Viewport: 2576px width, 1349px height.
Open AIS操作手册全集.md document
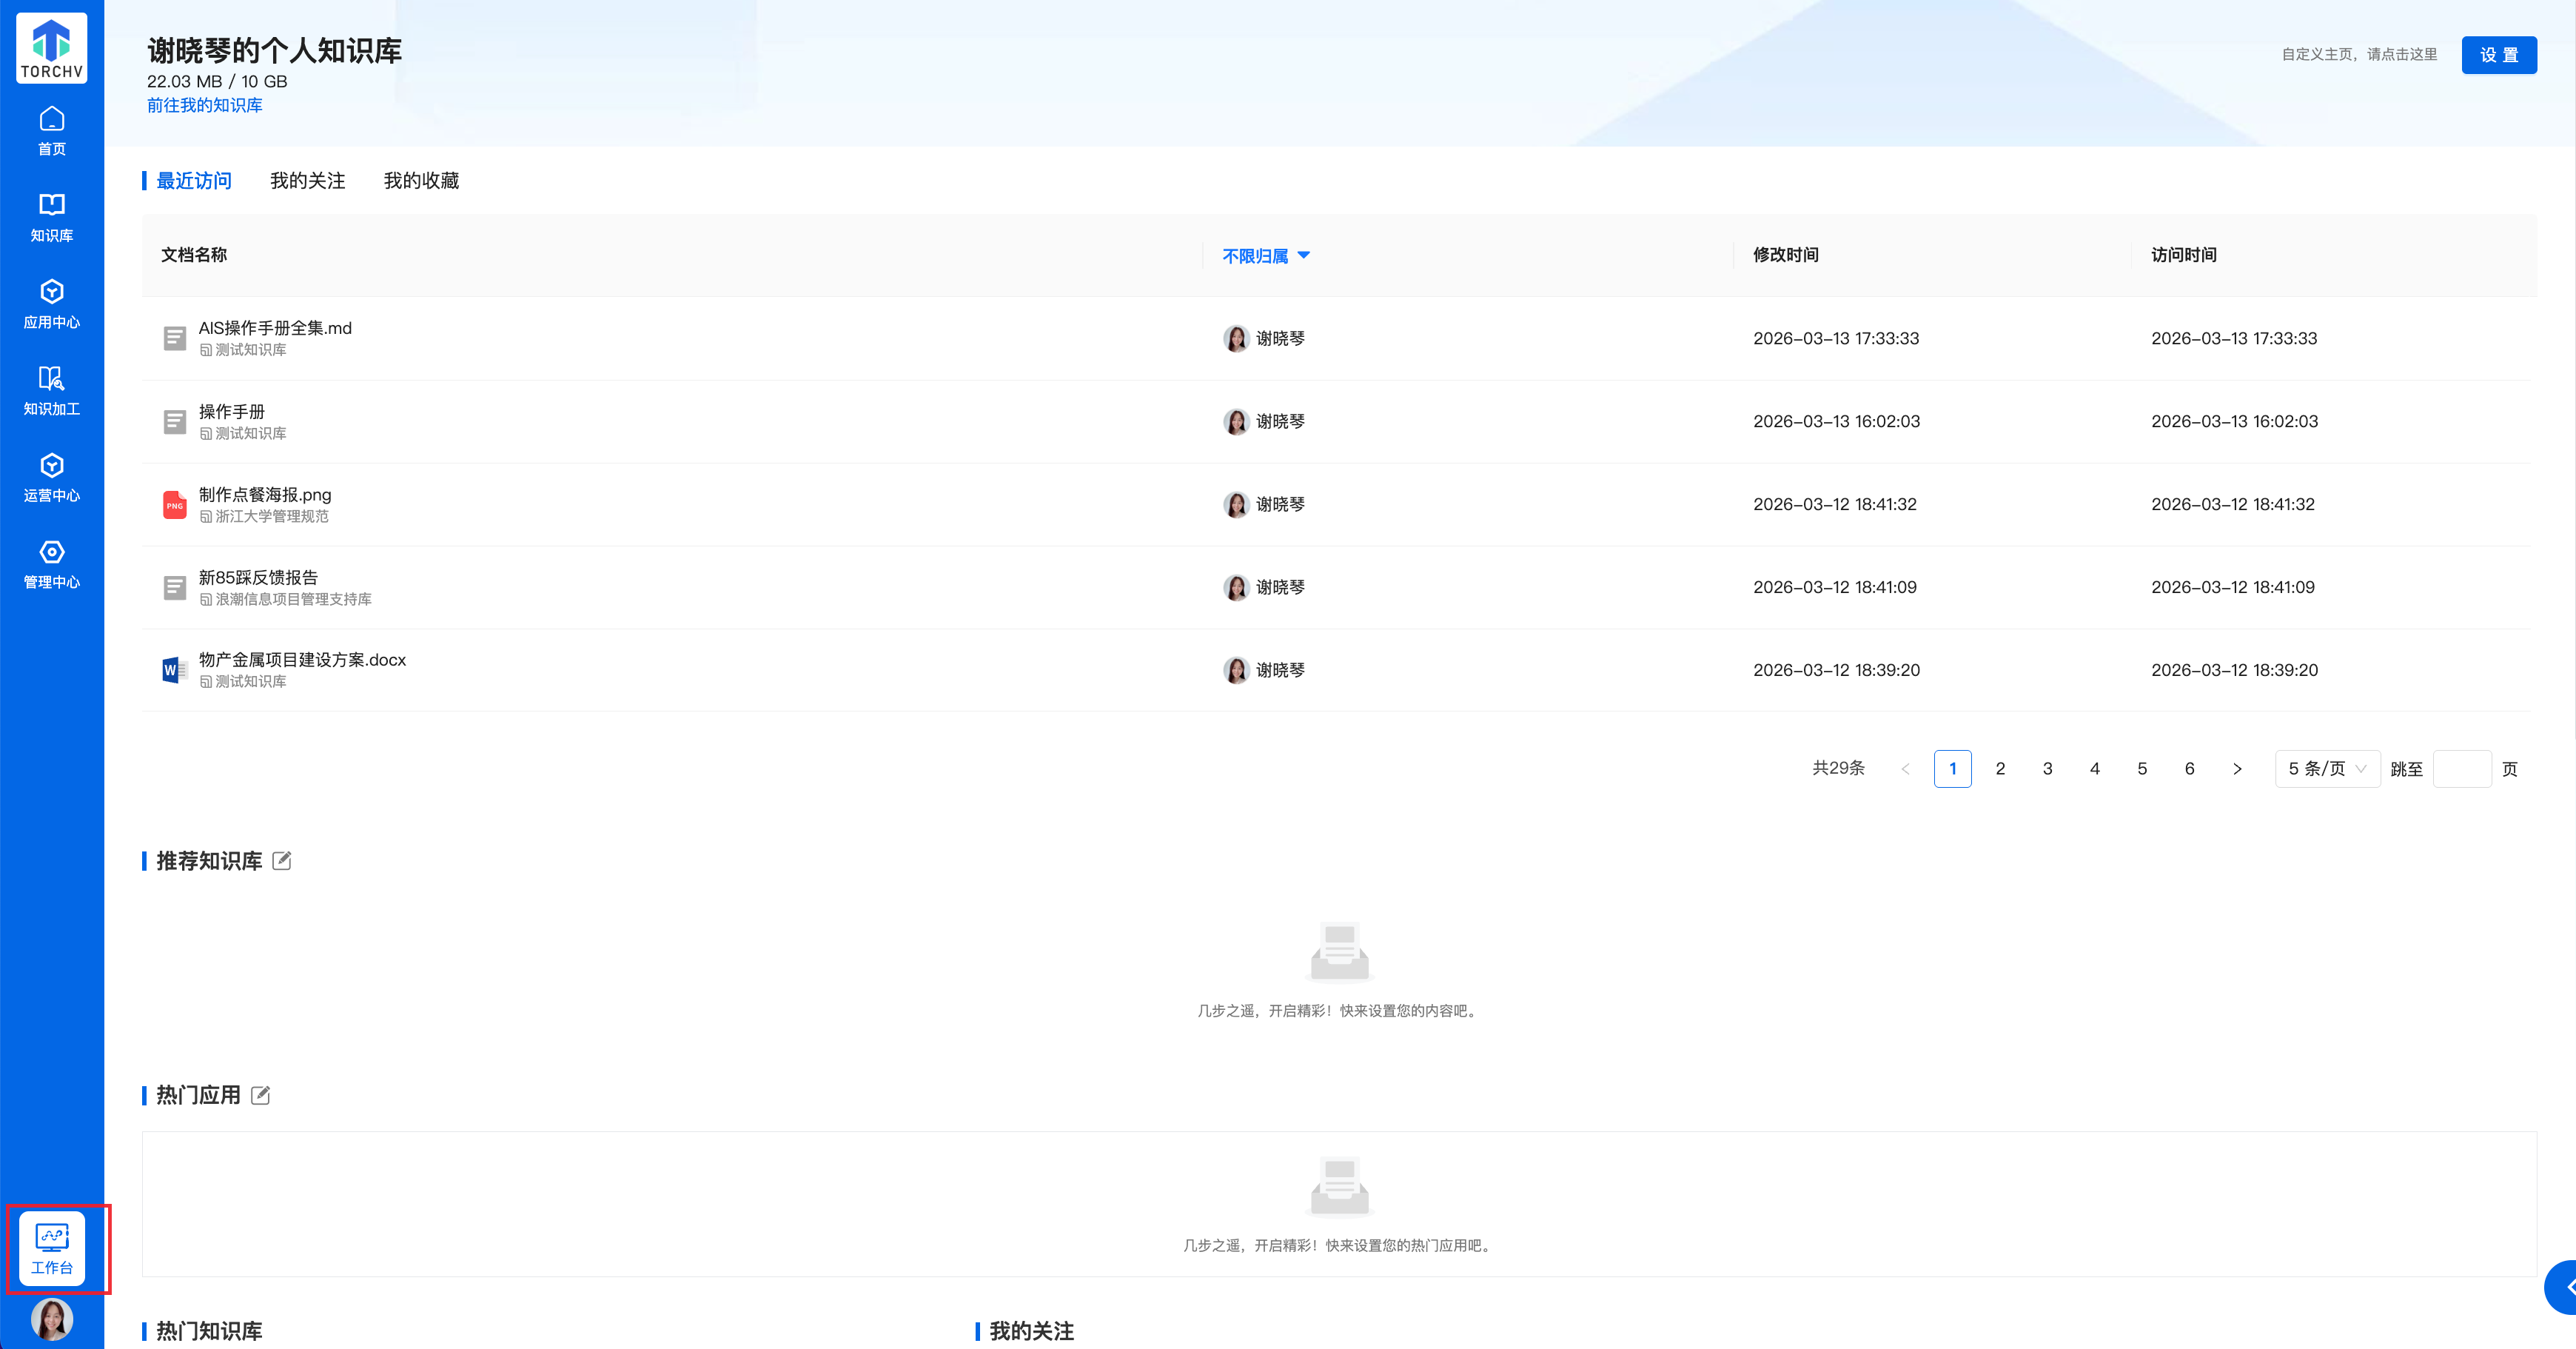pos(275,328)
